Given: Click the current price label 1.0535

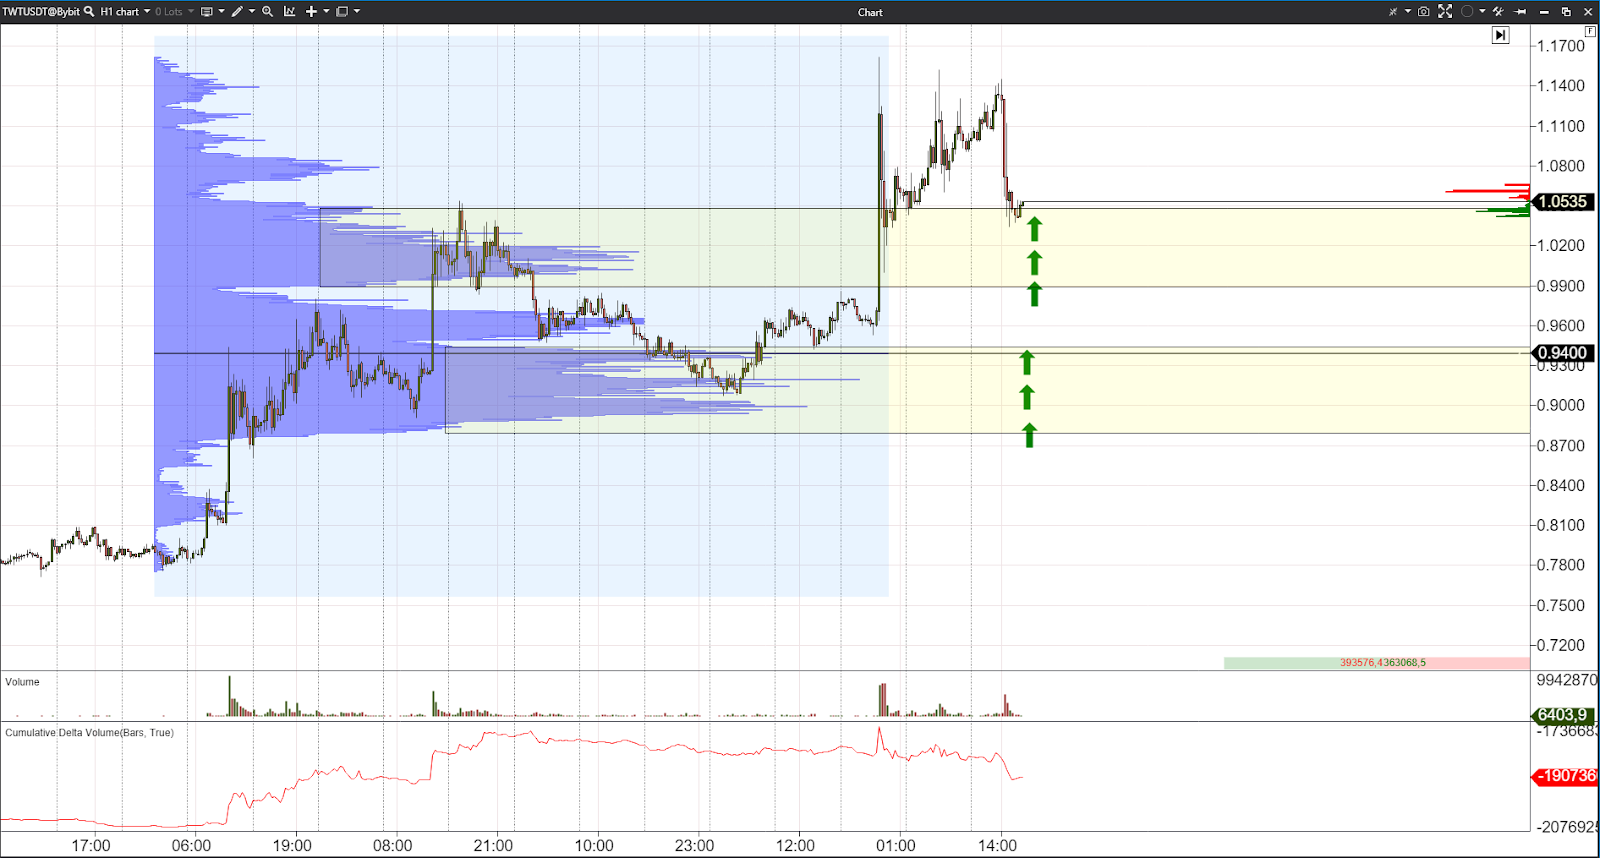Looking at the screenshot, I should click(1563, 202).
